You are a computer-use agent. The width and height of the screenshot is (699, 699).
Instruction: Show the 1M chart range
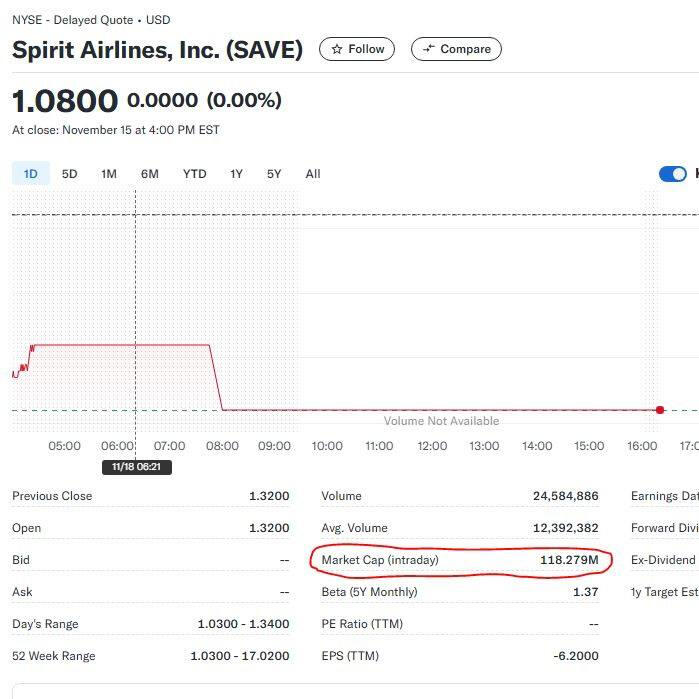tap(109, 174)
